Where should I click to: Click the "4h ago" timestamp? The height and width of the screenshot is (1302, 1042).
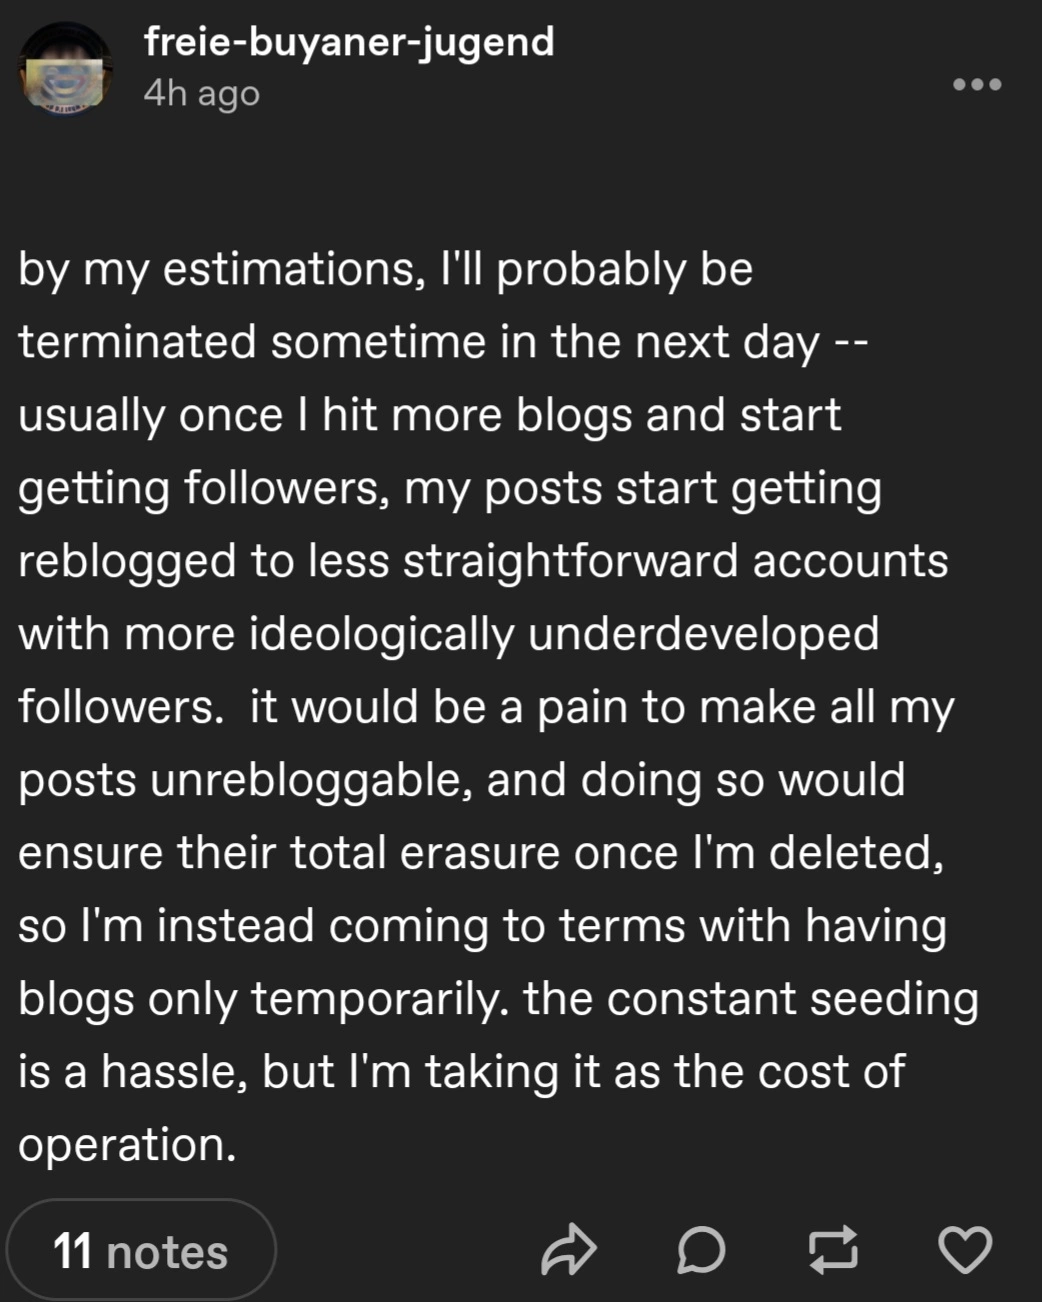click(x=201, y=93)
